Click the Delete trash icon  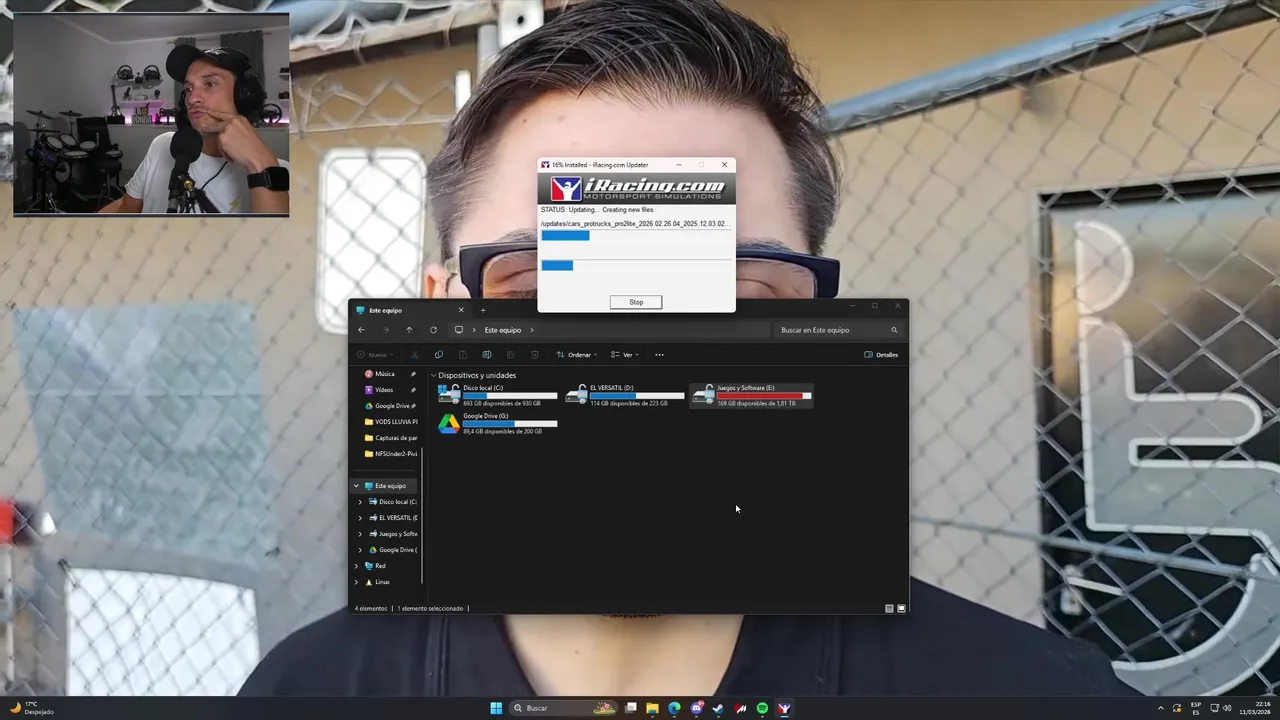pos(535,355)
